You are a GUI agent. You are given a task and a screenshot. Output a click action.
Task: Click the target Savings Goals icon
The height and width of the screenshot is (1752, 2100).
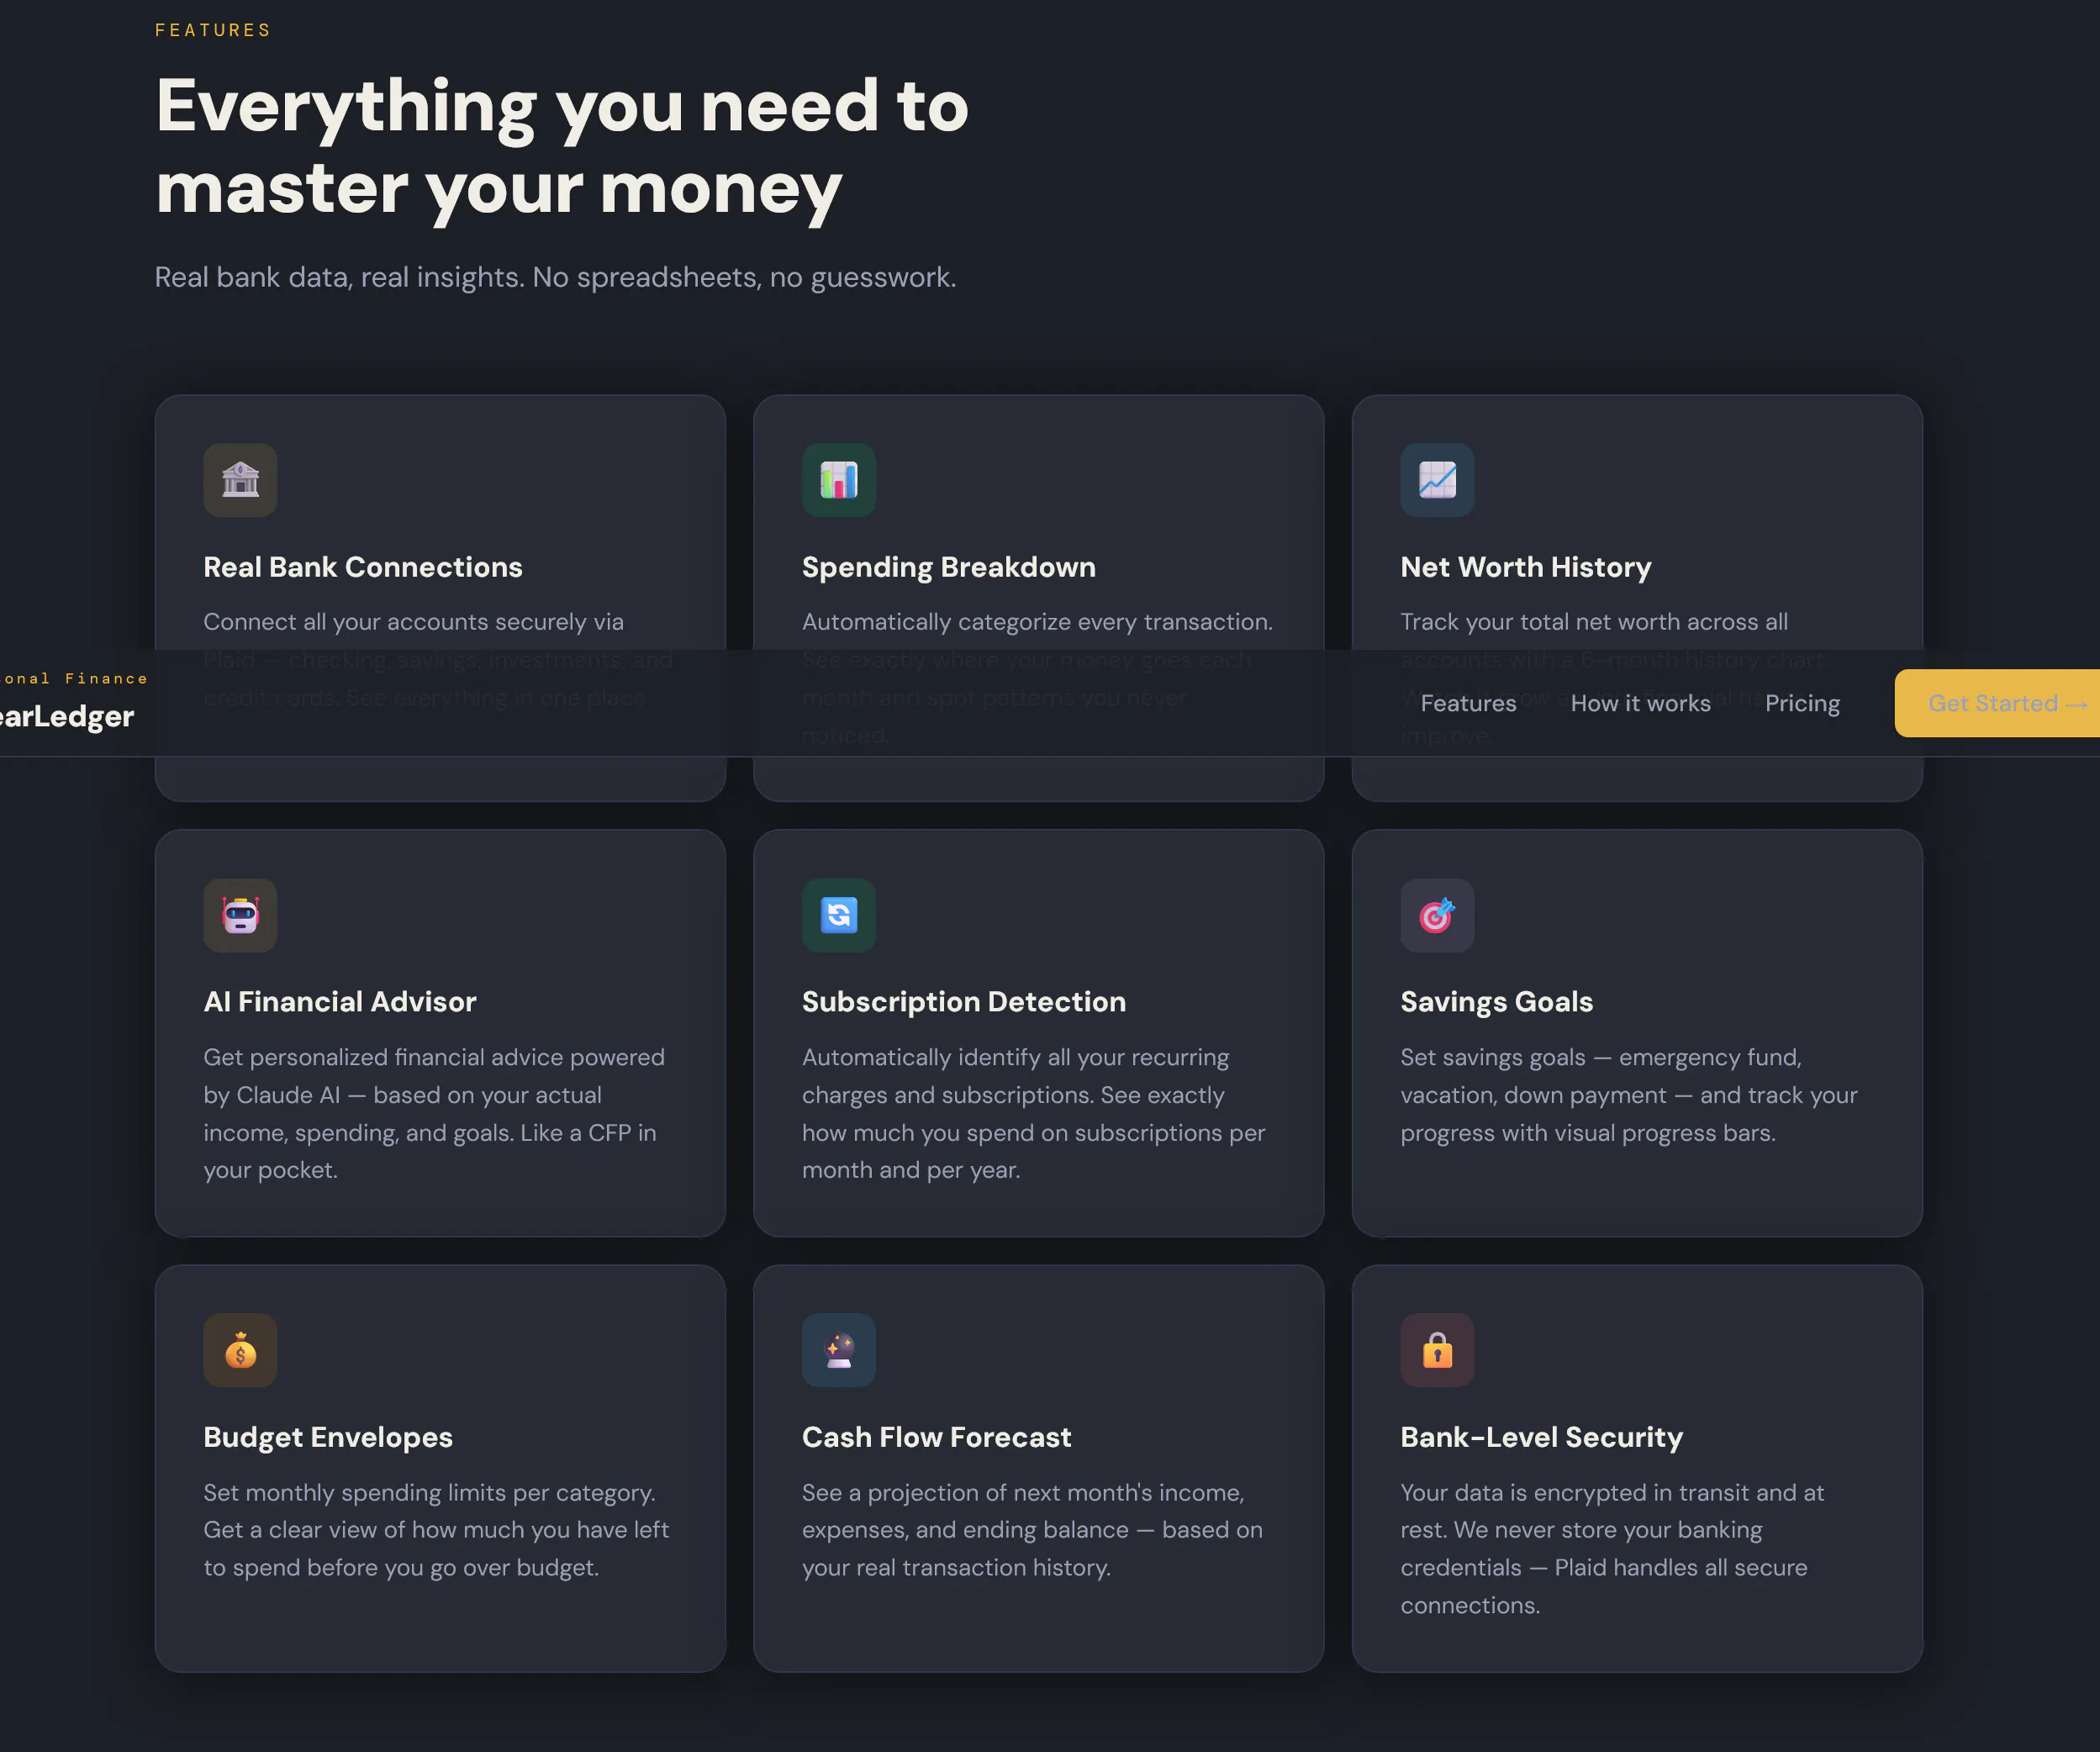click(1437, 915)
